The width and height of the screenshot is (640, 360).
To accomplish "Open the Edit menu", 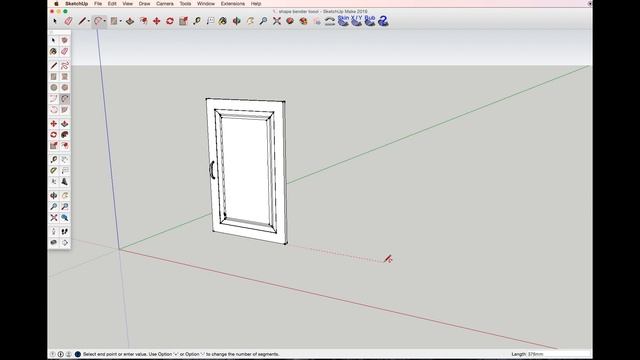I will tap(112, 3).
